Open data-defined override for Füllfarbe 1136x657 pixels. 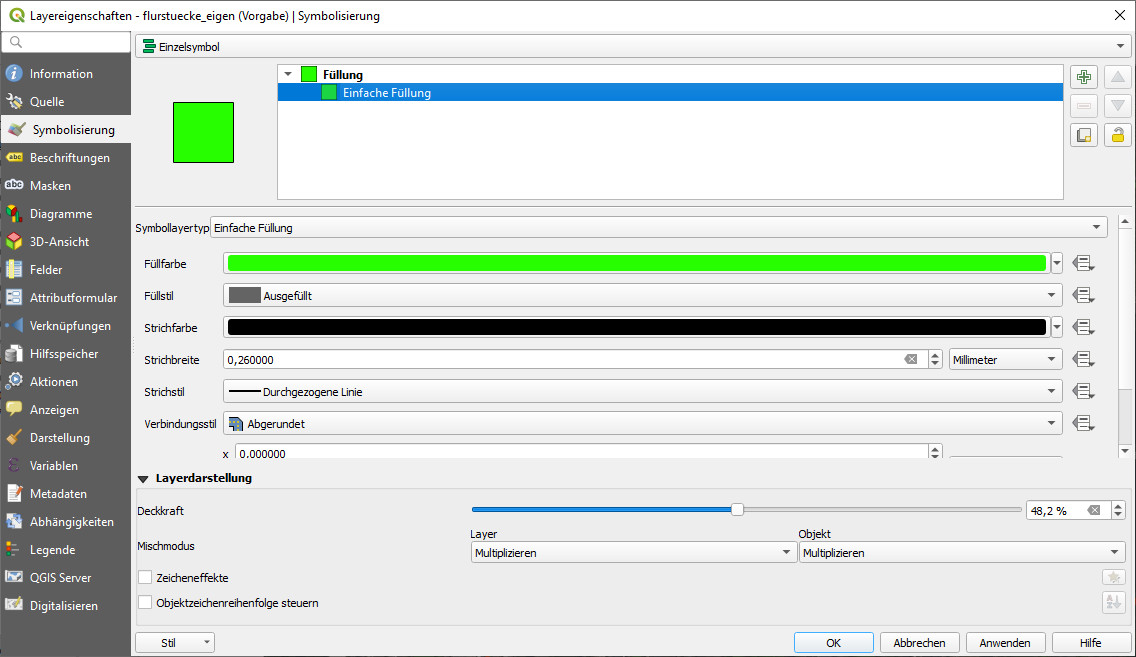coord(1084,263)
